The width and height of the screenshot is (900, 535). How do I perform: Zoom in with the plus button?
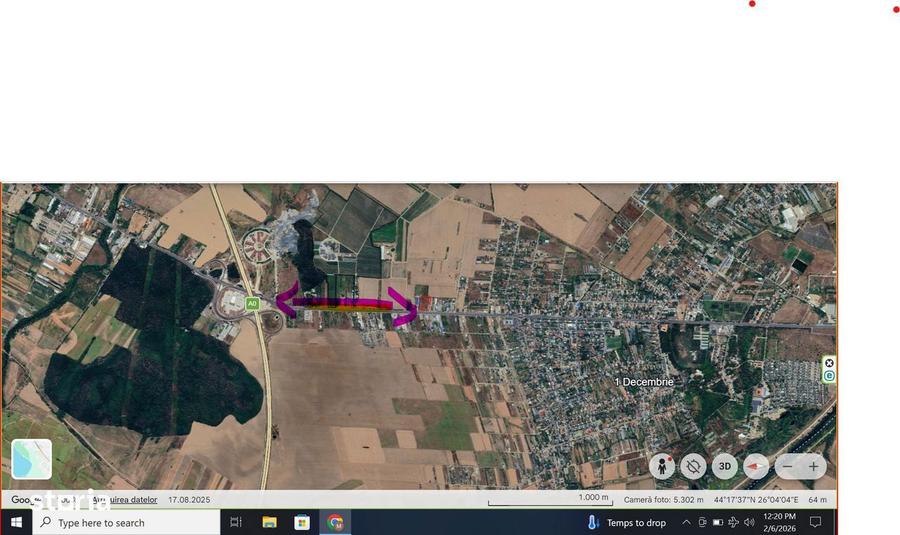click(813, 467)
